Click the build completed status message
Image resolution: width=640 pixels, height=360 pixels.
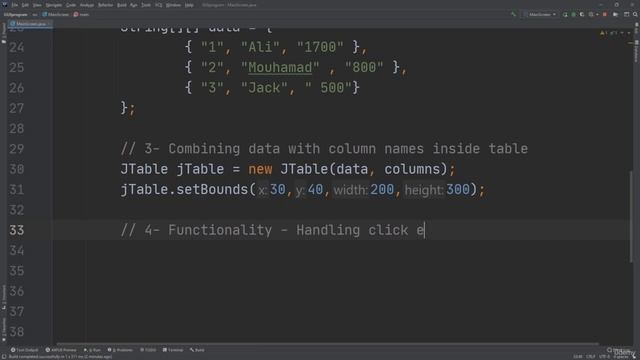[x=60, y=357]
